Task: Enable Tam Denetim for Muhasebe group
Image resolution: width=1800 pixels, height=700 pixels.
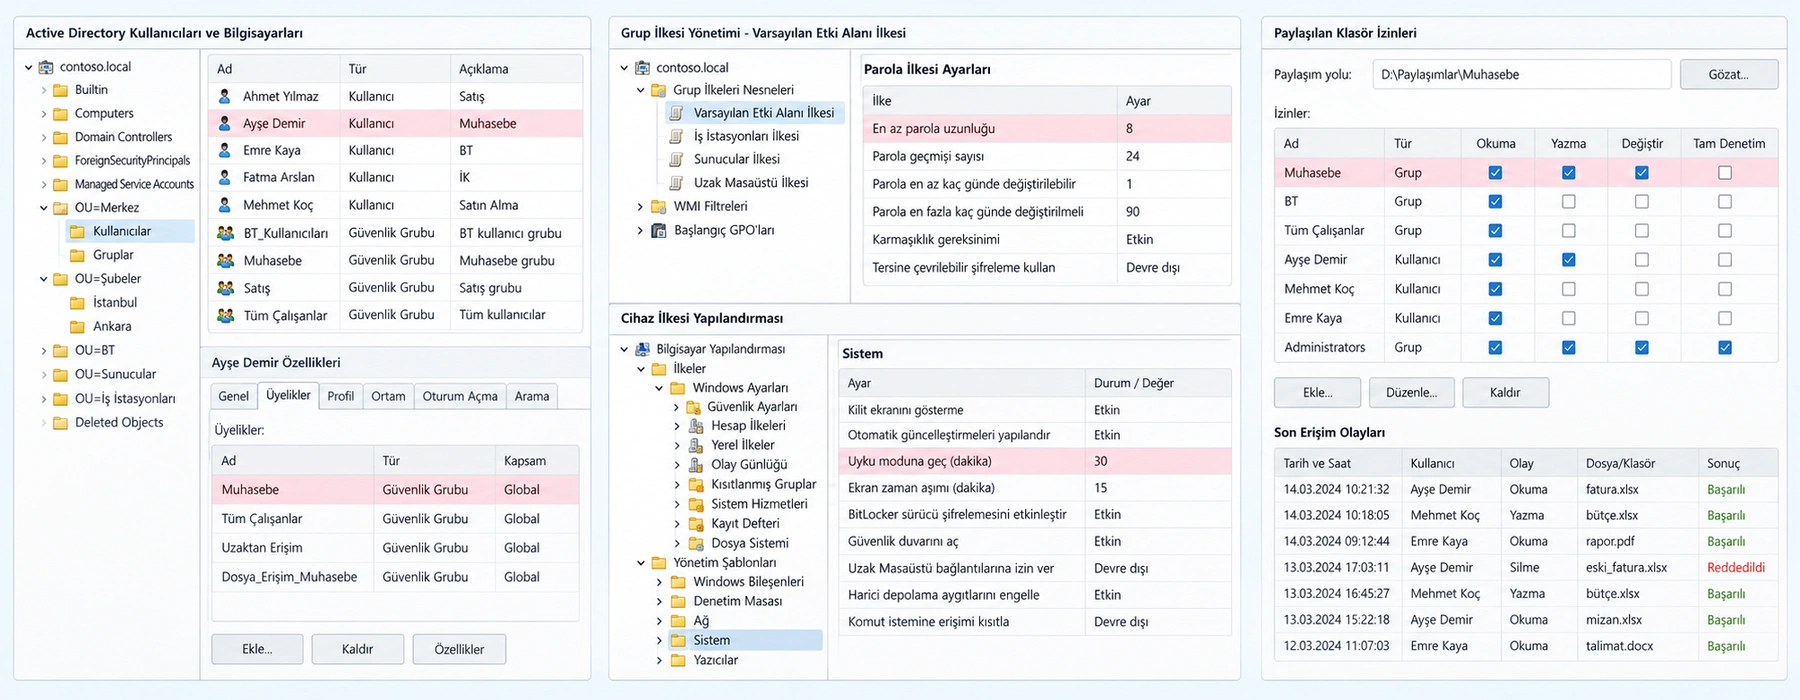Action: pyautogui.click(x=1725, y=173)
